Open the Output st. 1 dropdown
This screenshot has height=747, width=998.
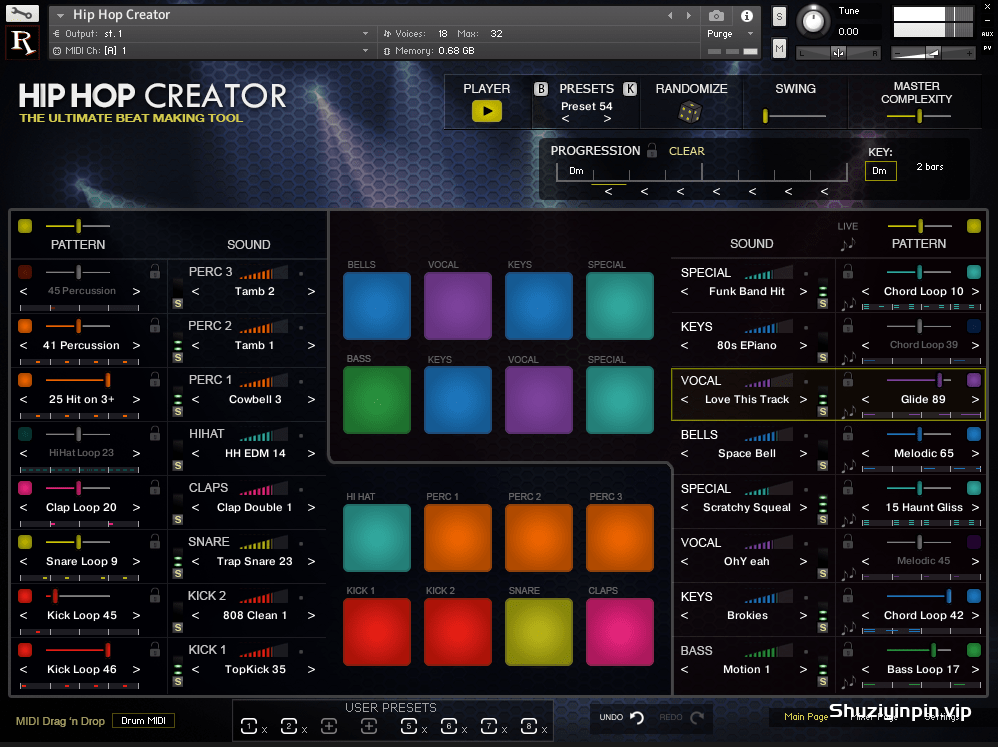[x=211, y=34]
